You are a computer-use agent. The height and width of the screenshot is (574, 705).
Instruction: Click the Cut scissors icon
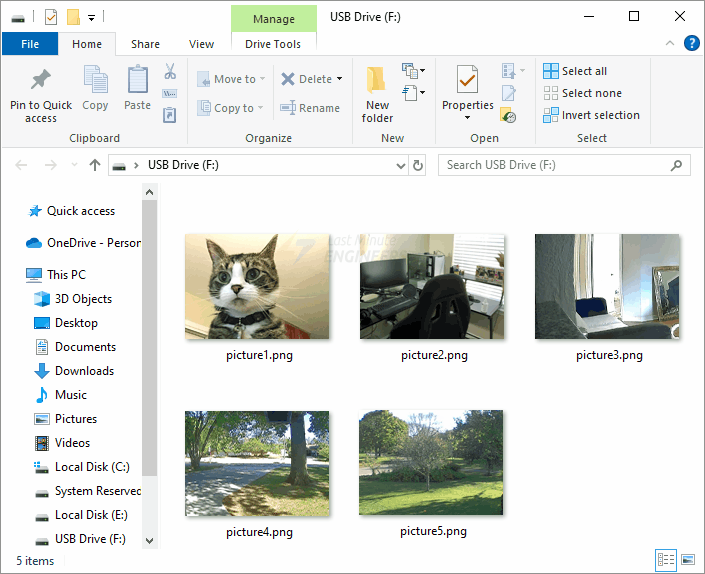(x=169, y=72)
